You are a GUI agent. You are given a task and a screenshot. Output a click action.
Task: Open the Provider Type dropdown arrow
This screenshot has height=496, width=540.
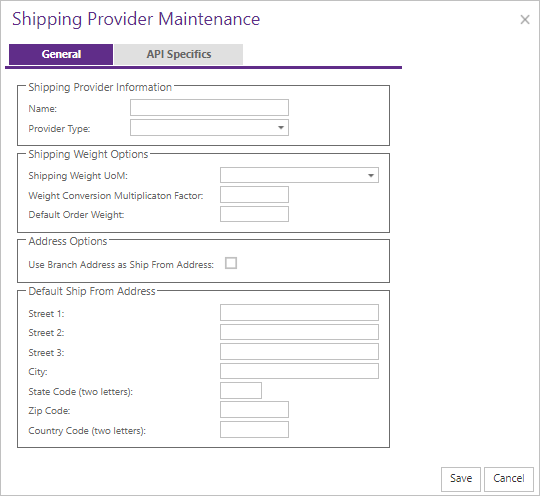[281, 128]
